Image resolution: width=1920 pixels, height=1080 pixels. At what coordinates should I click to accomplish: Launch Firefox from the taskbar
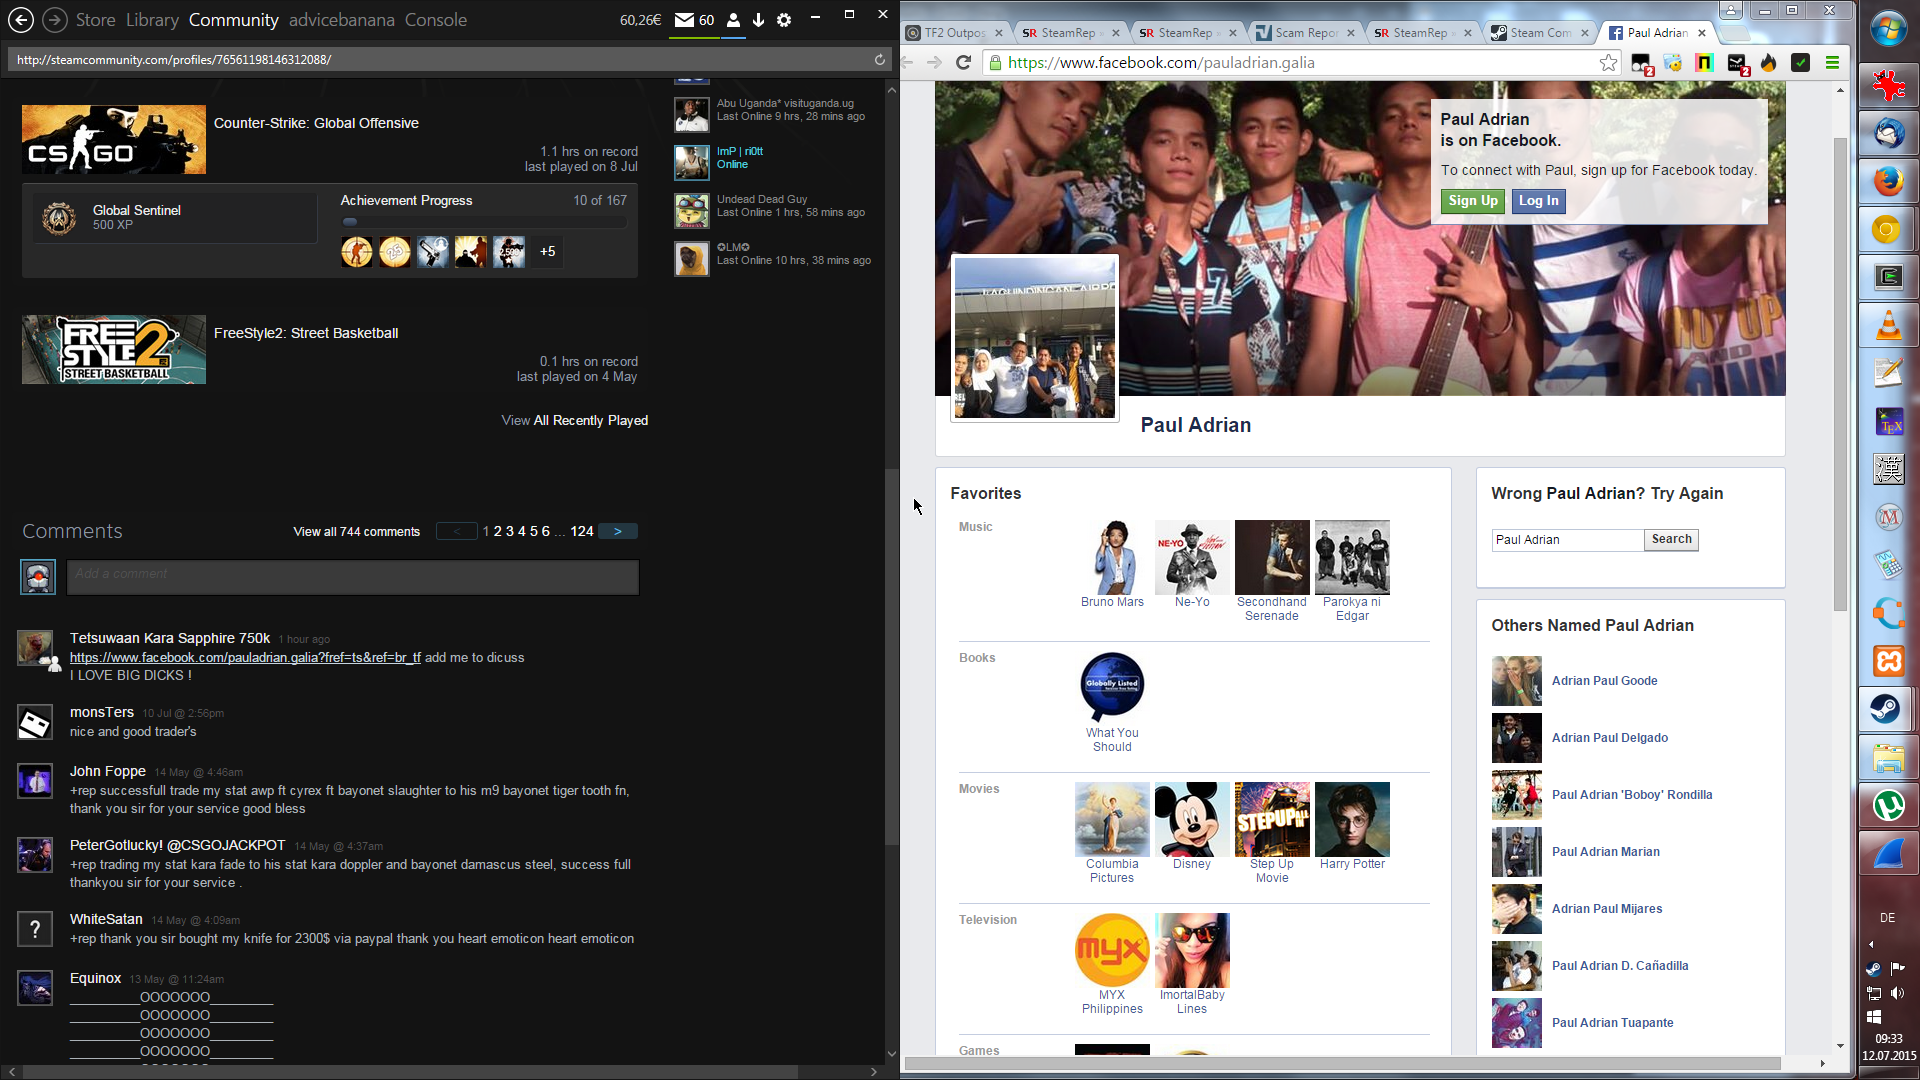point(1888,182)
